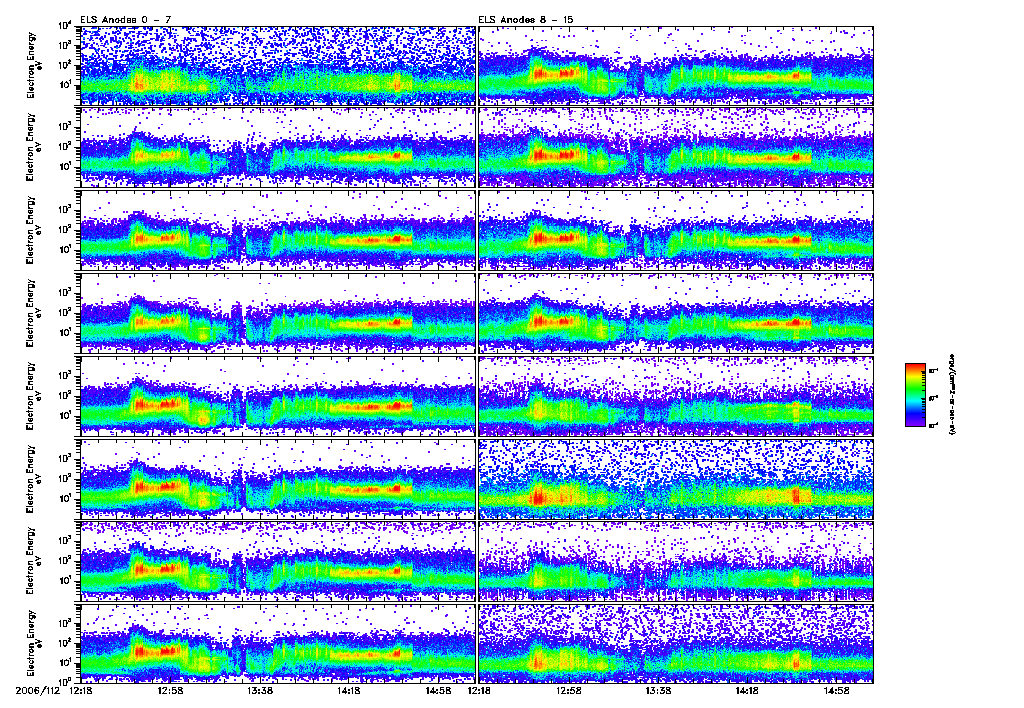Open the sixth noisy spectrogram in Anodes 8 - 15 column
1024x708 pixels.
676,479
